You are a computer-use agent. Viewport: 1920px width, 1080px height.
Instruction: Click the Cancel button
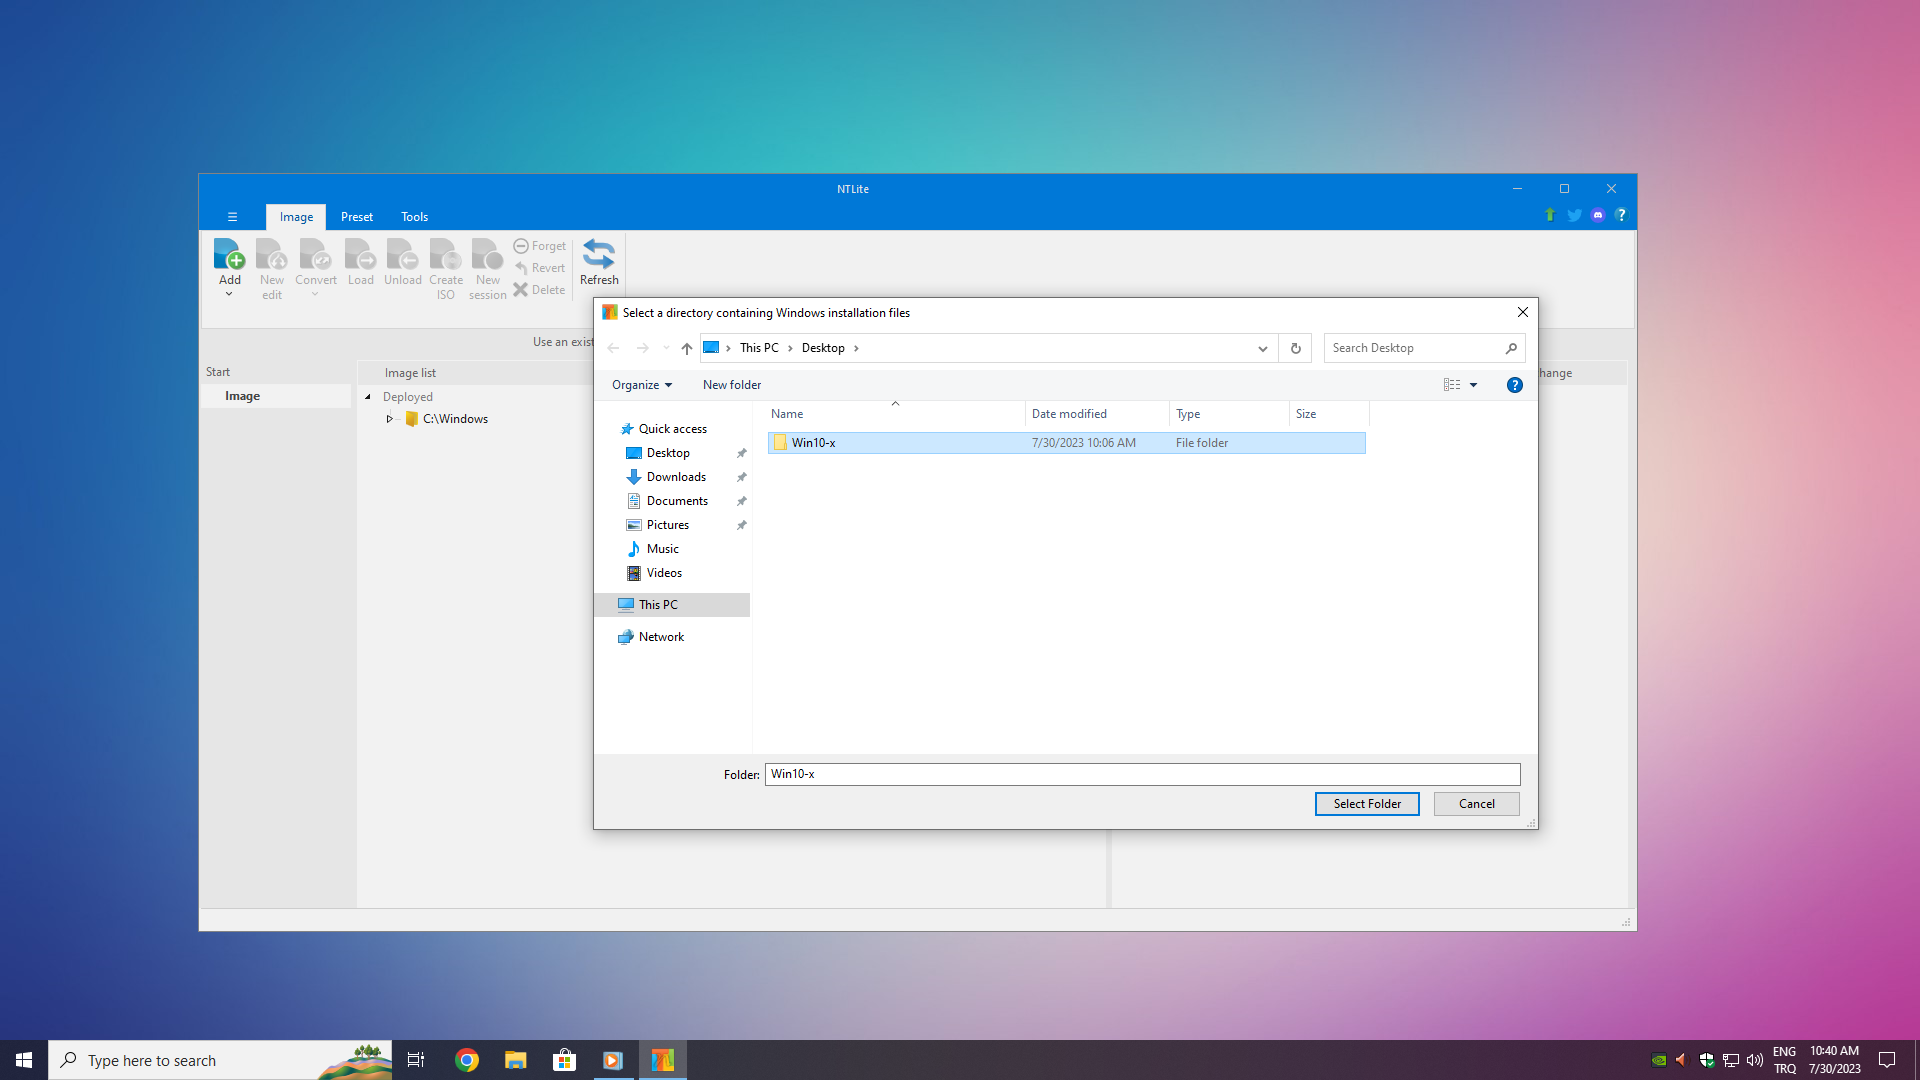[x=1476, y=804]
